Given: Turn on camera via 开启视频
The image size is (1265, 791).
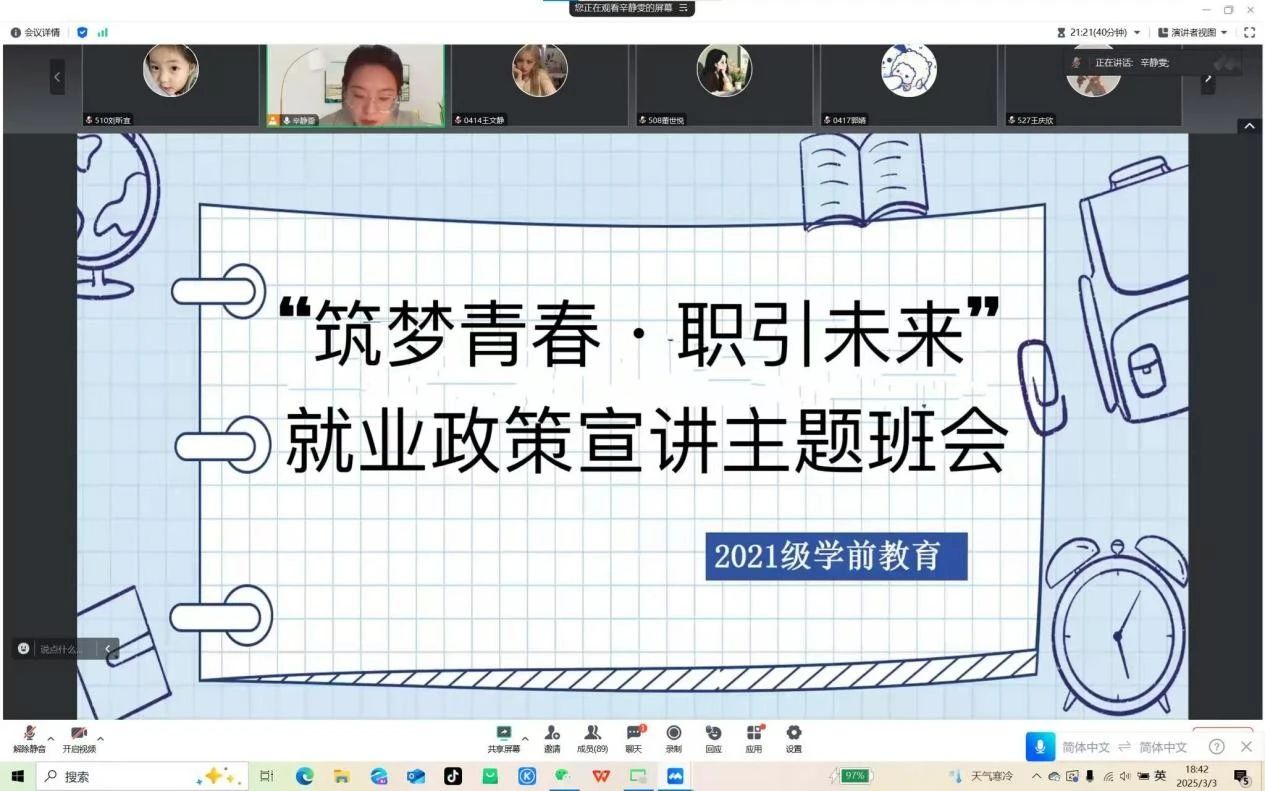Looking at the screenshot, I should point(79,735).
